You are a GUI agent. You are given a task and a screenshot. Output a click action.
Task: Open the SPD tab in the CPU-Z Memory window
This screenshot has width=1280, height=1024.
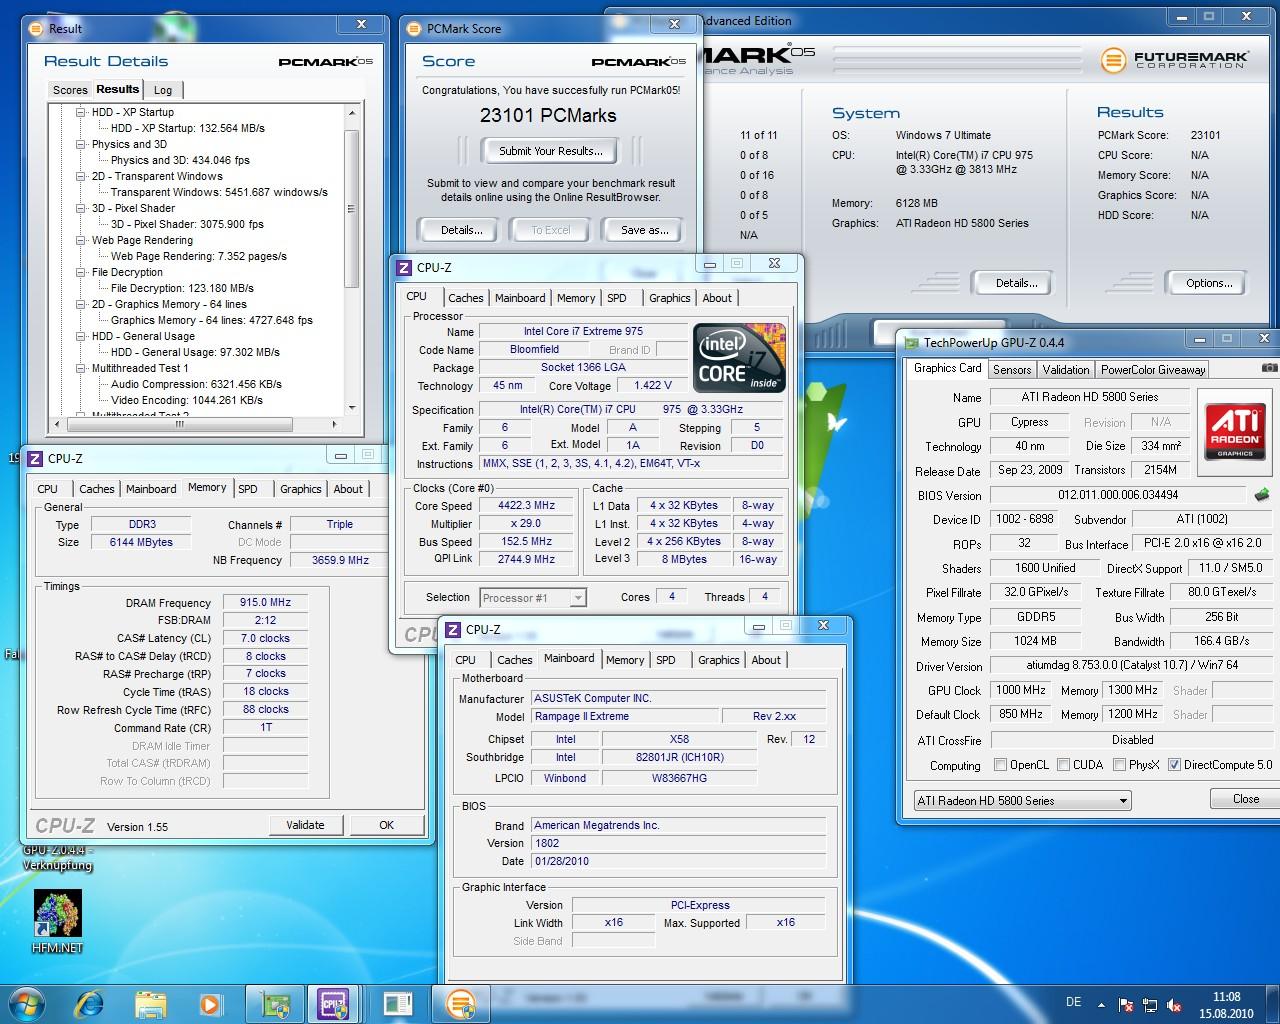[x=248, y=489]
